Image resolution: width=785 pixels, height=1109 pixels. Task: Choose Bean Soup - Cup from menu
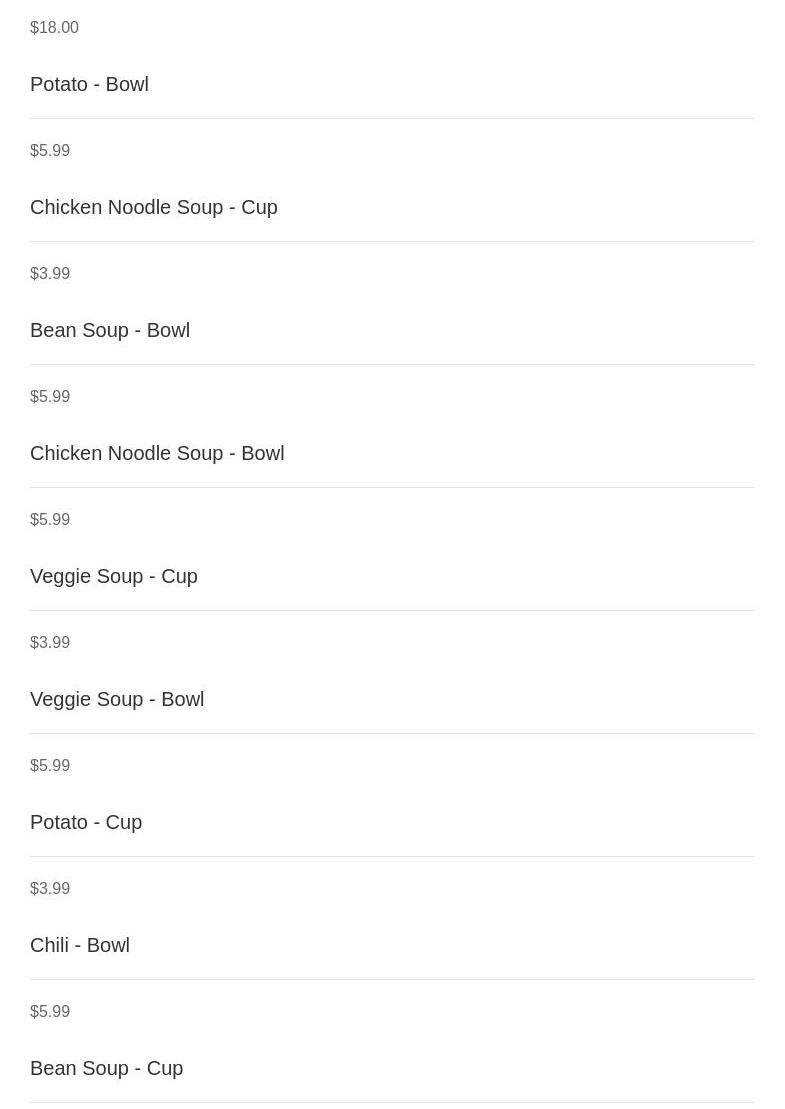106,1069
